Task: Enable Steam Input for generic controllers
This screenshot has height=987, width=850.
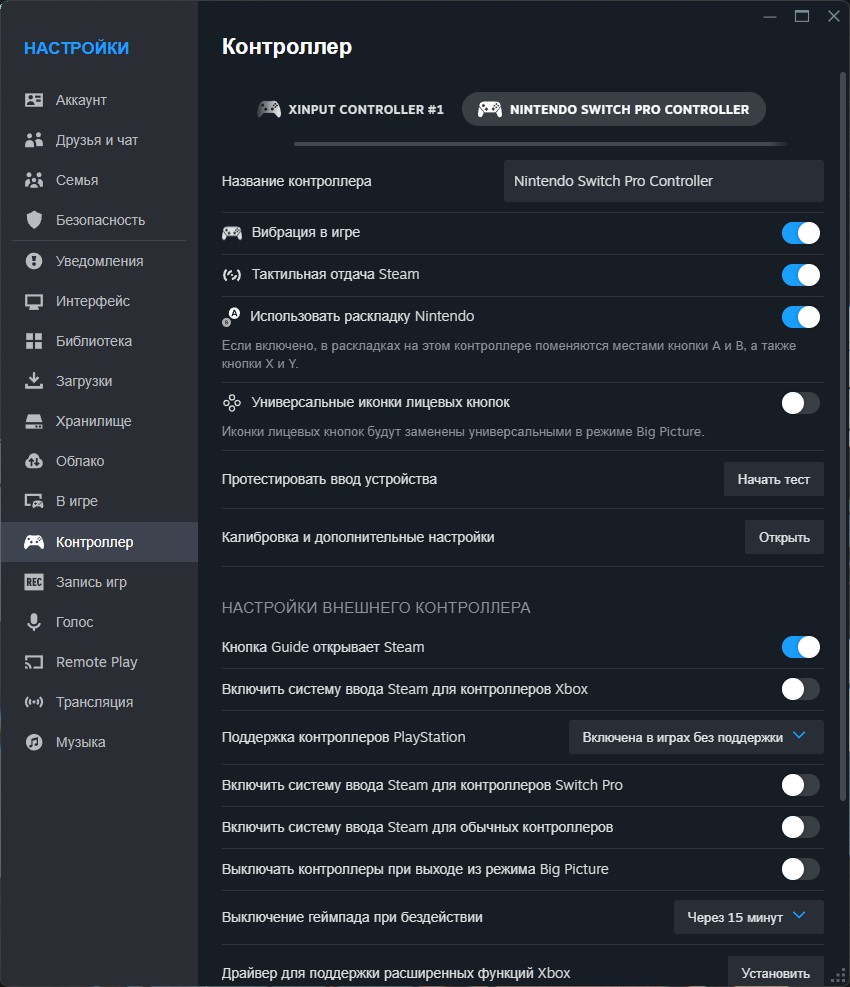Action: point(800,827)
